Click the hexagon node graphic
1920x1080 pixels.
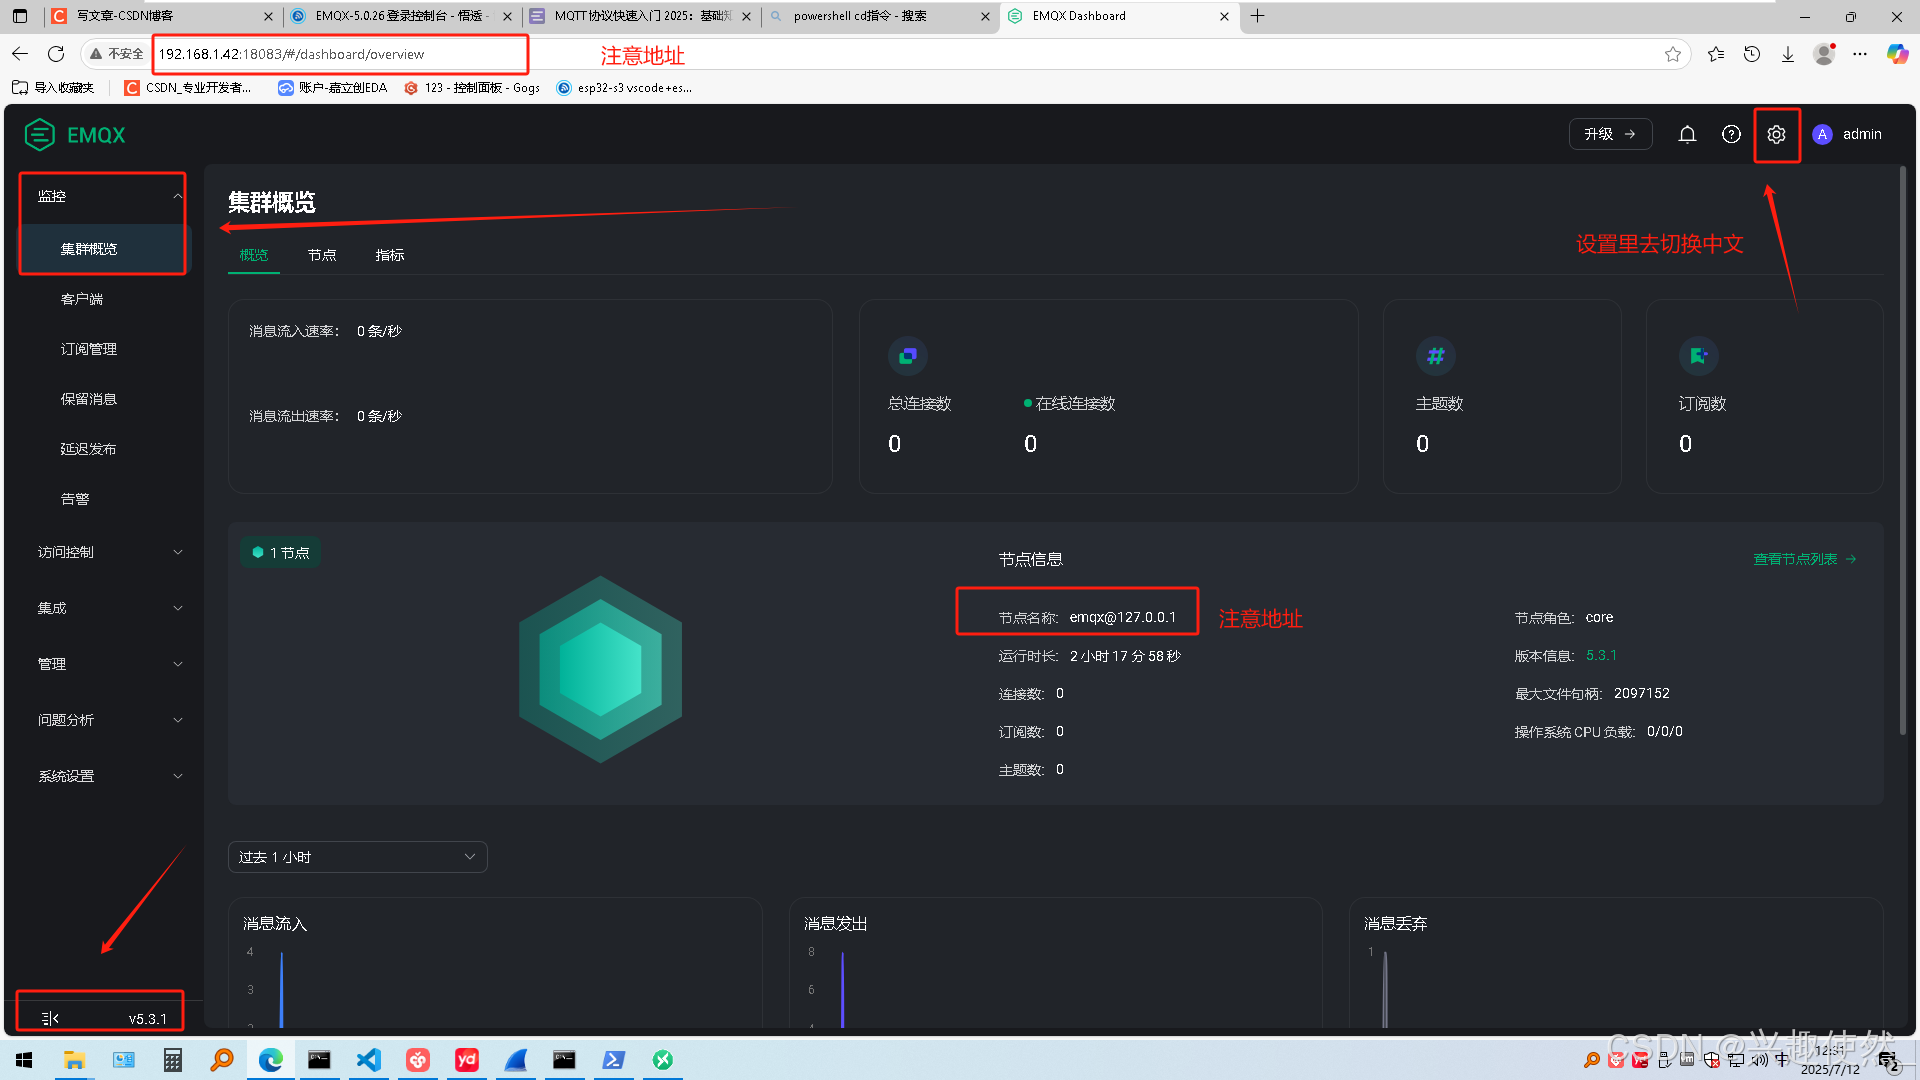pos(600,669)
